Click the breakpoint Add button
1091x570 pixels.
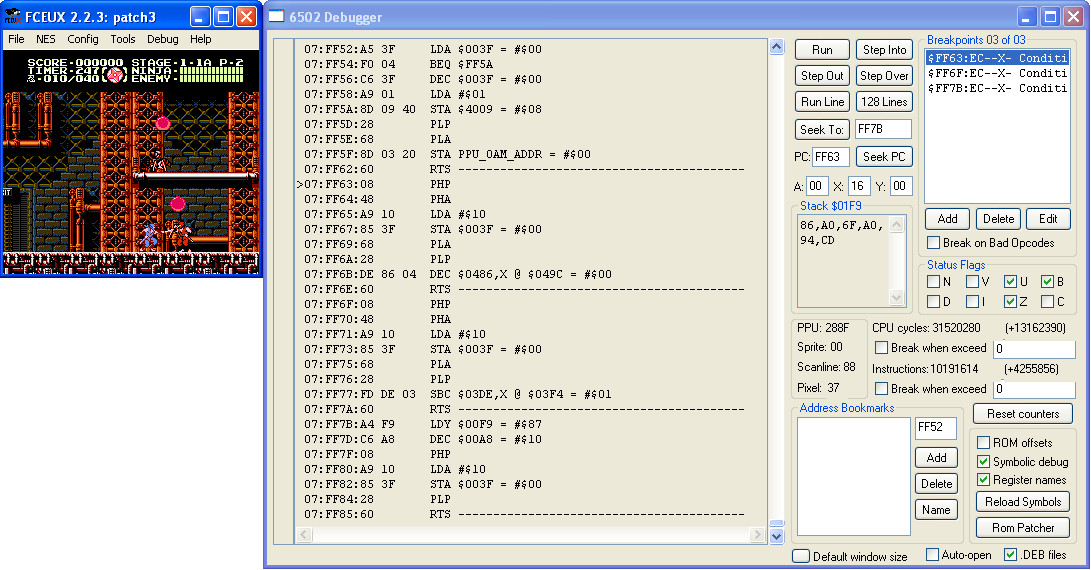[947, 219]
